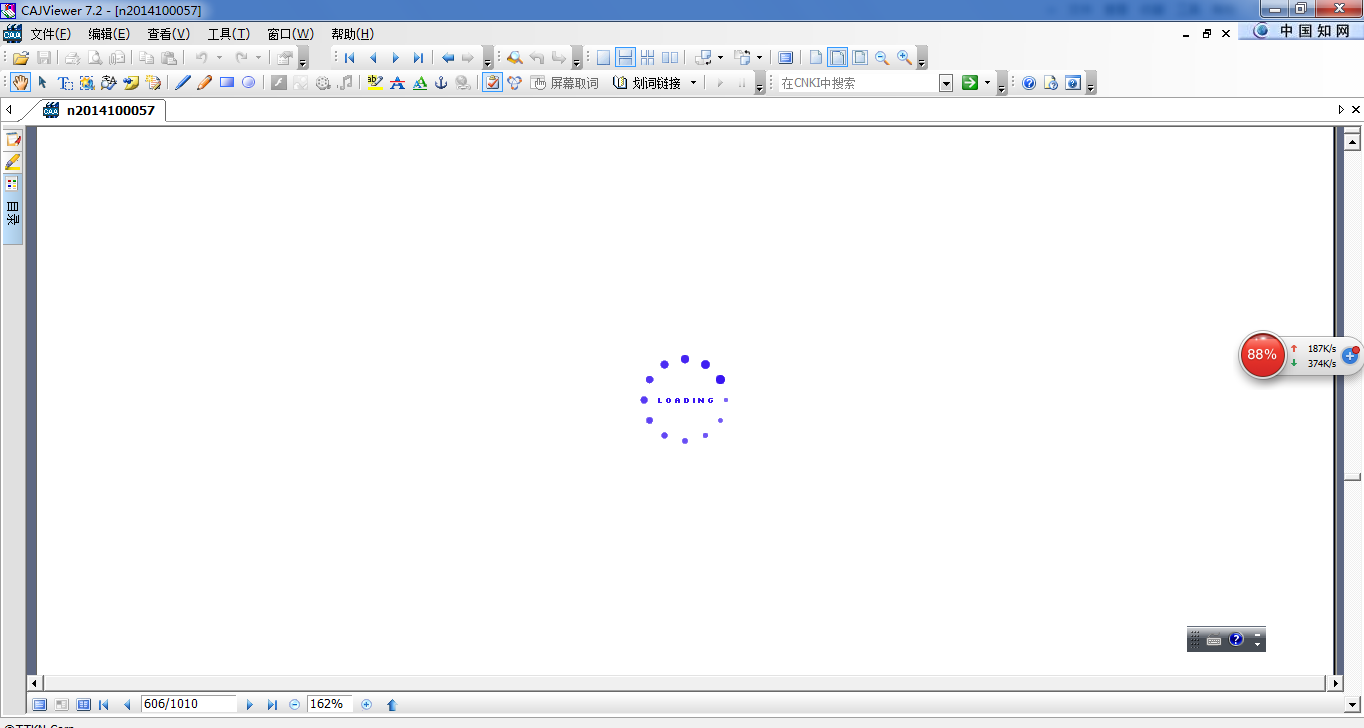Viewport: 1364px width, 728px height.
Task: Expand the 划词链接 dropdown arrow
Action: tap(693, 83)
